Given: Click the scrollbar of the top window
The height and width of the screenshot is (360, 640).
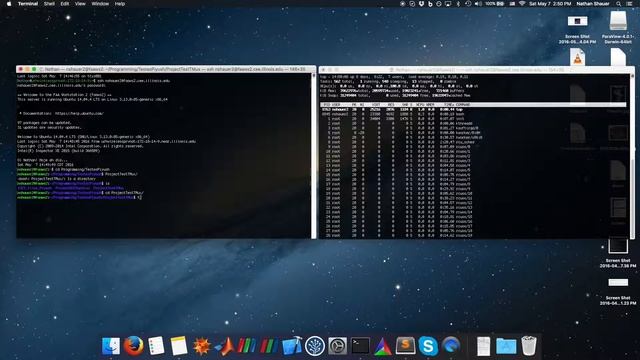Looking at the screenshot, I should (x=632, y=156).
